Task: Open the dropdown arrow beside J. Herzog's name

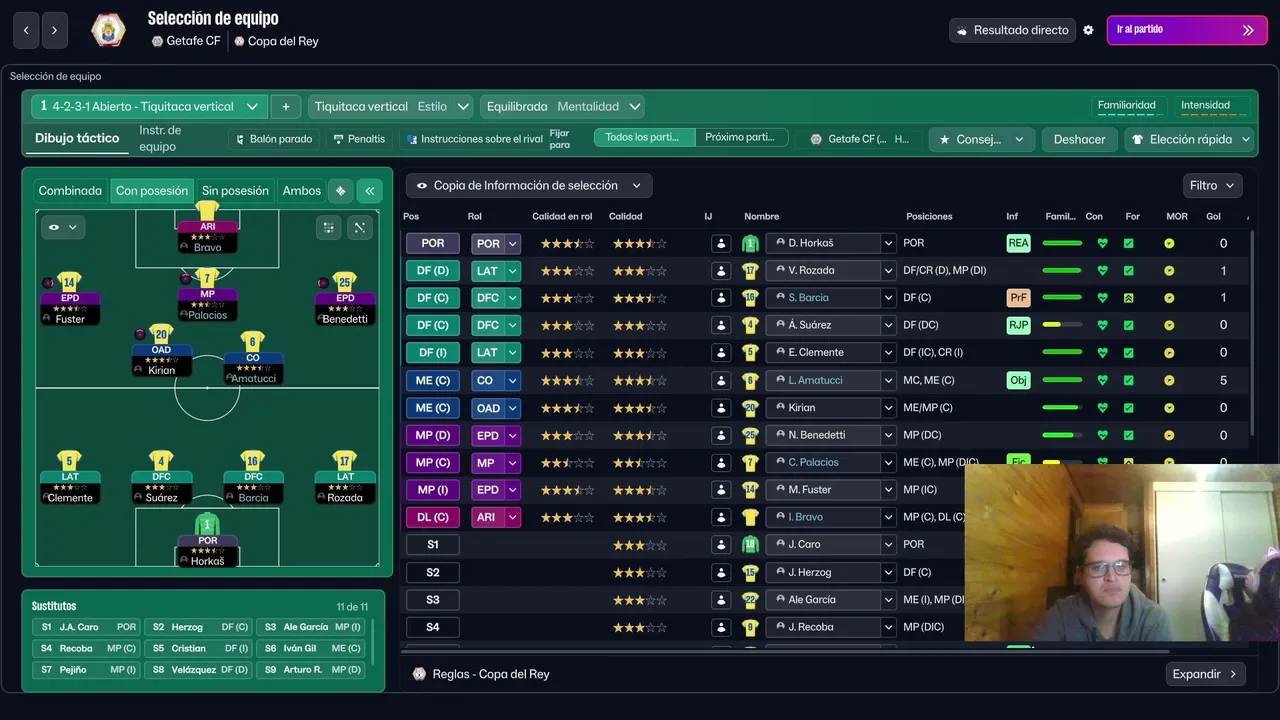Action: (887, 572)
